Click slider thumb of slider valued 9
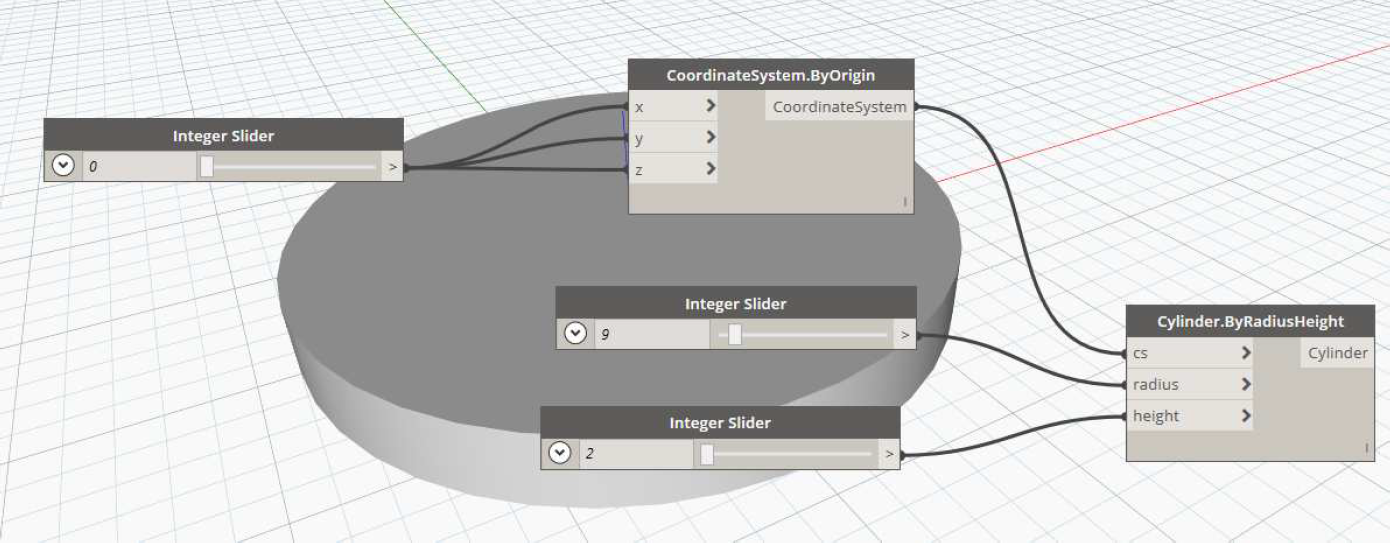 pos(735,335)
